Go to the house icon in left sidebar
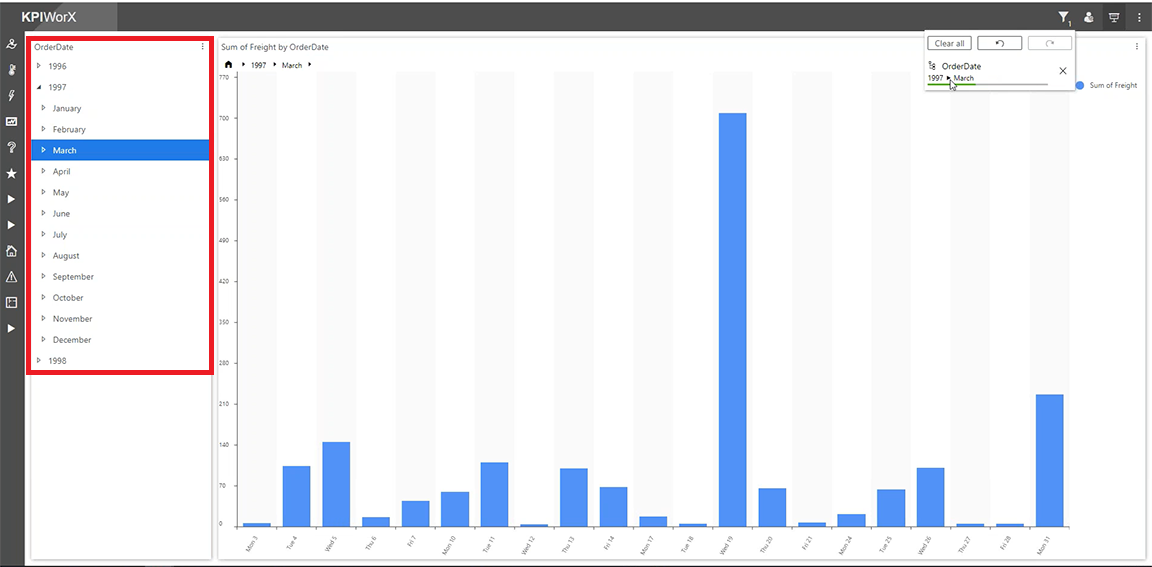1152x567 pixels. (x=11, y=251)
